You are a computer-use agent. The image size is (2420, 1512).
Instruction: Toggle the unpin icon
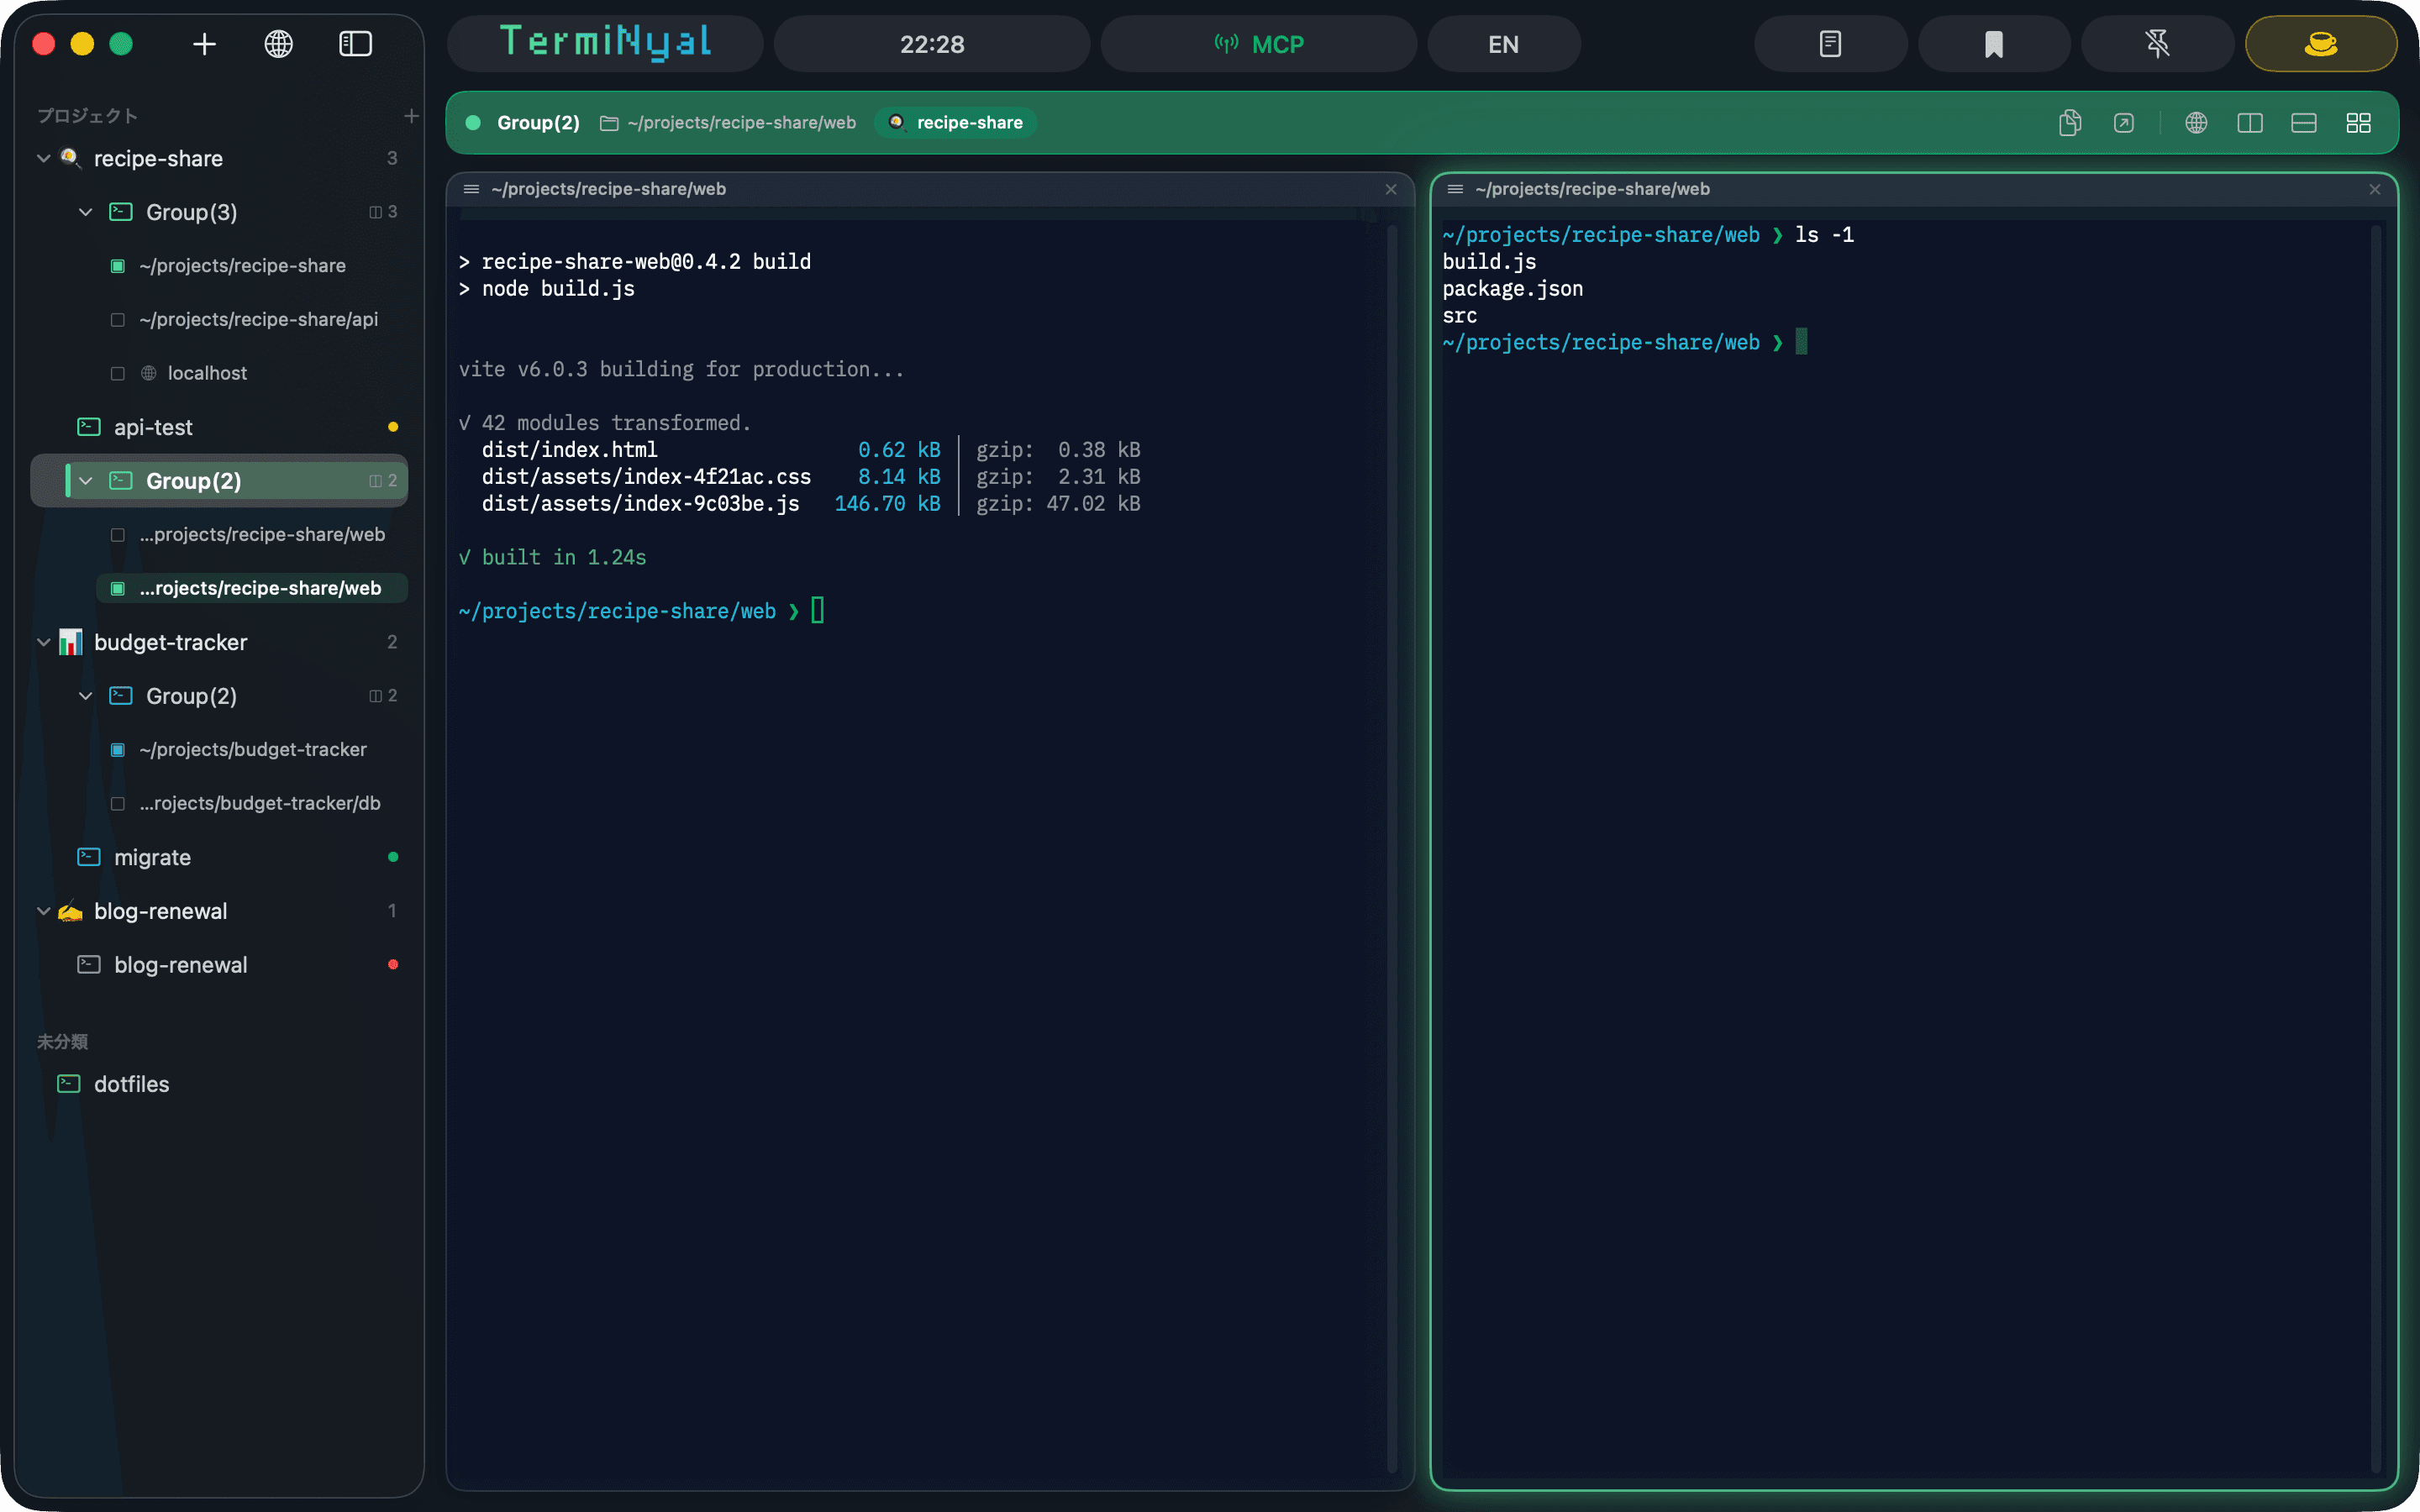click(x=2157, y=44)
